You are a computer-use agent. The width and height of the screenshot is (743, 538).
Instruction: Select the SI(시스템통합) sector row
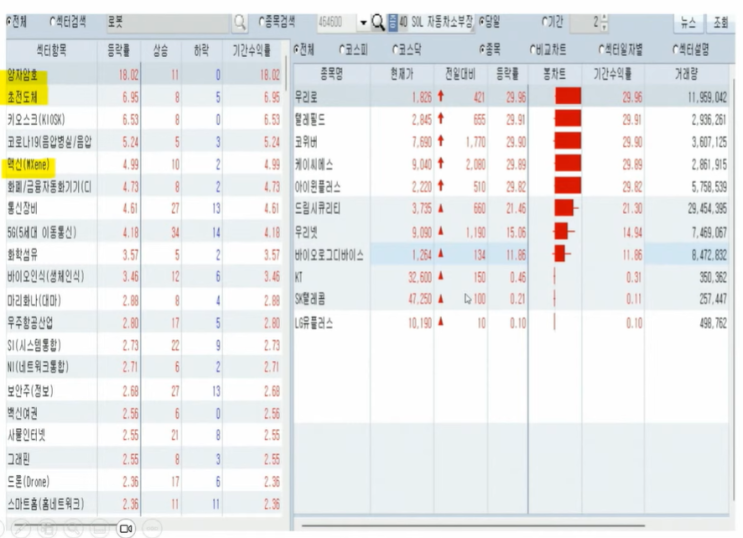click(x=144, y=345)
